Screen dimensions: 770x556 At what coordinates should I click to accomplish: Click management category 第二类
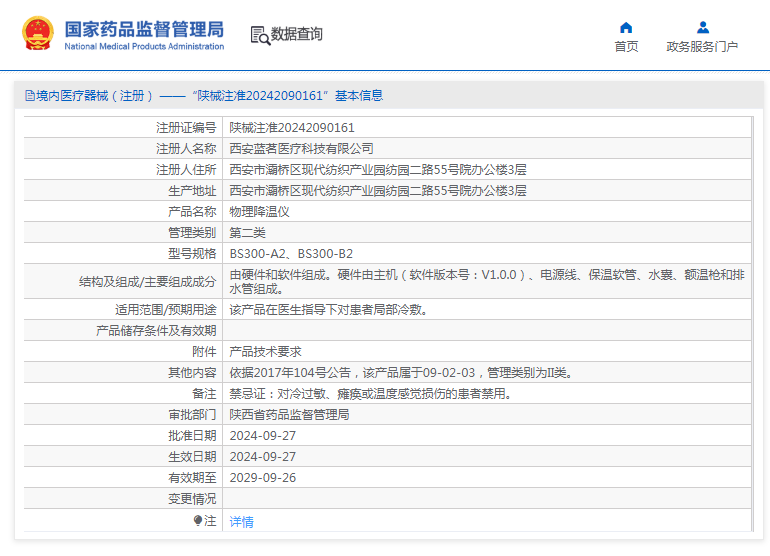point(248,233)
